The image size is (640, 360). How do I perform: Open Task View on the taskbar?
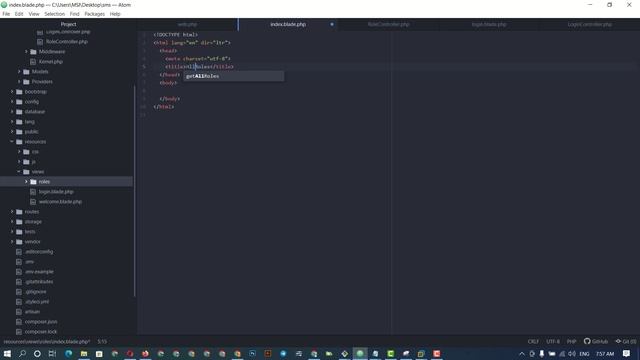[x=52, y=353]
